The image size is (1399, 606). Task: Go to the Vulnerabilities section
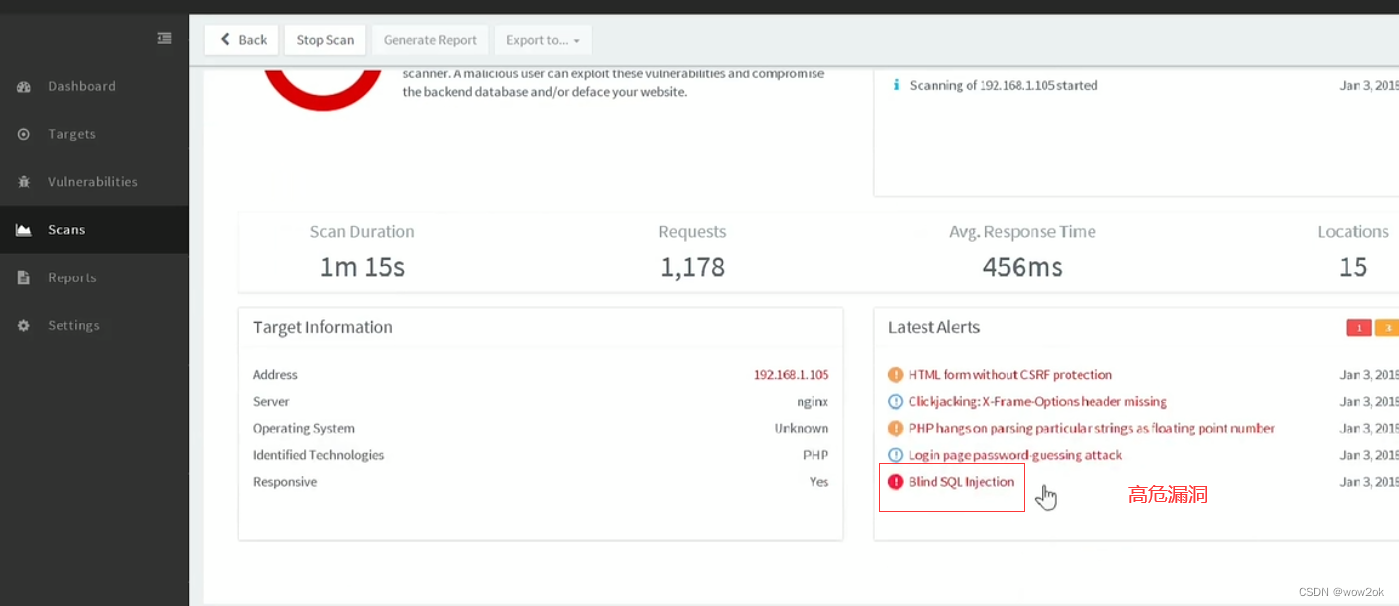click(94, 182)
